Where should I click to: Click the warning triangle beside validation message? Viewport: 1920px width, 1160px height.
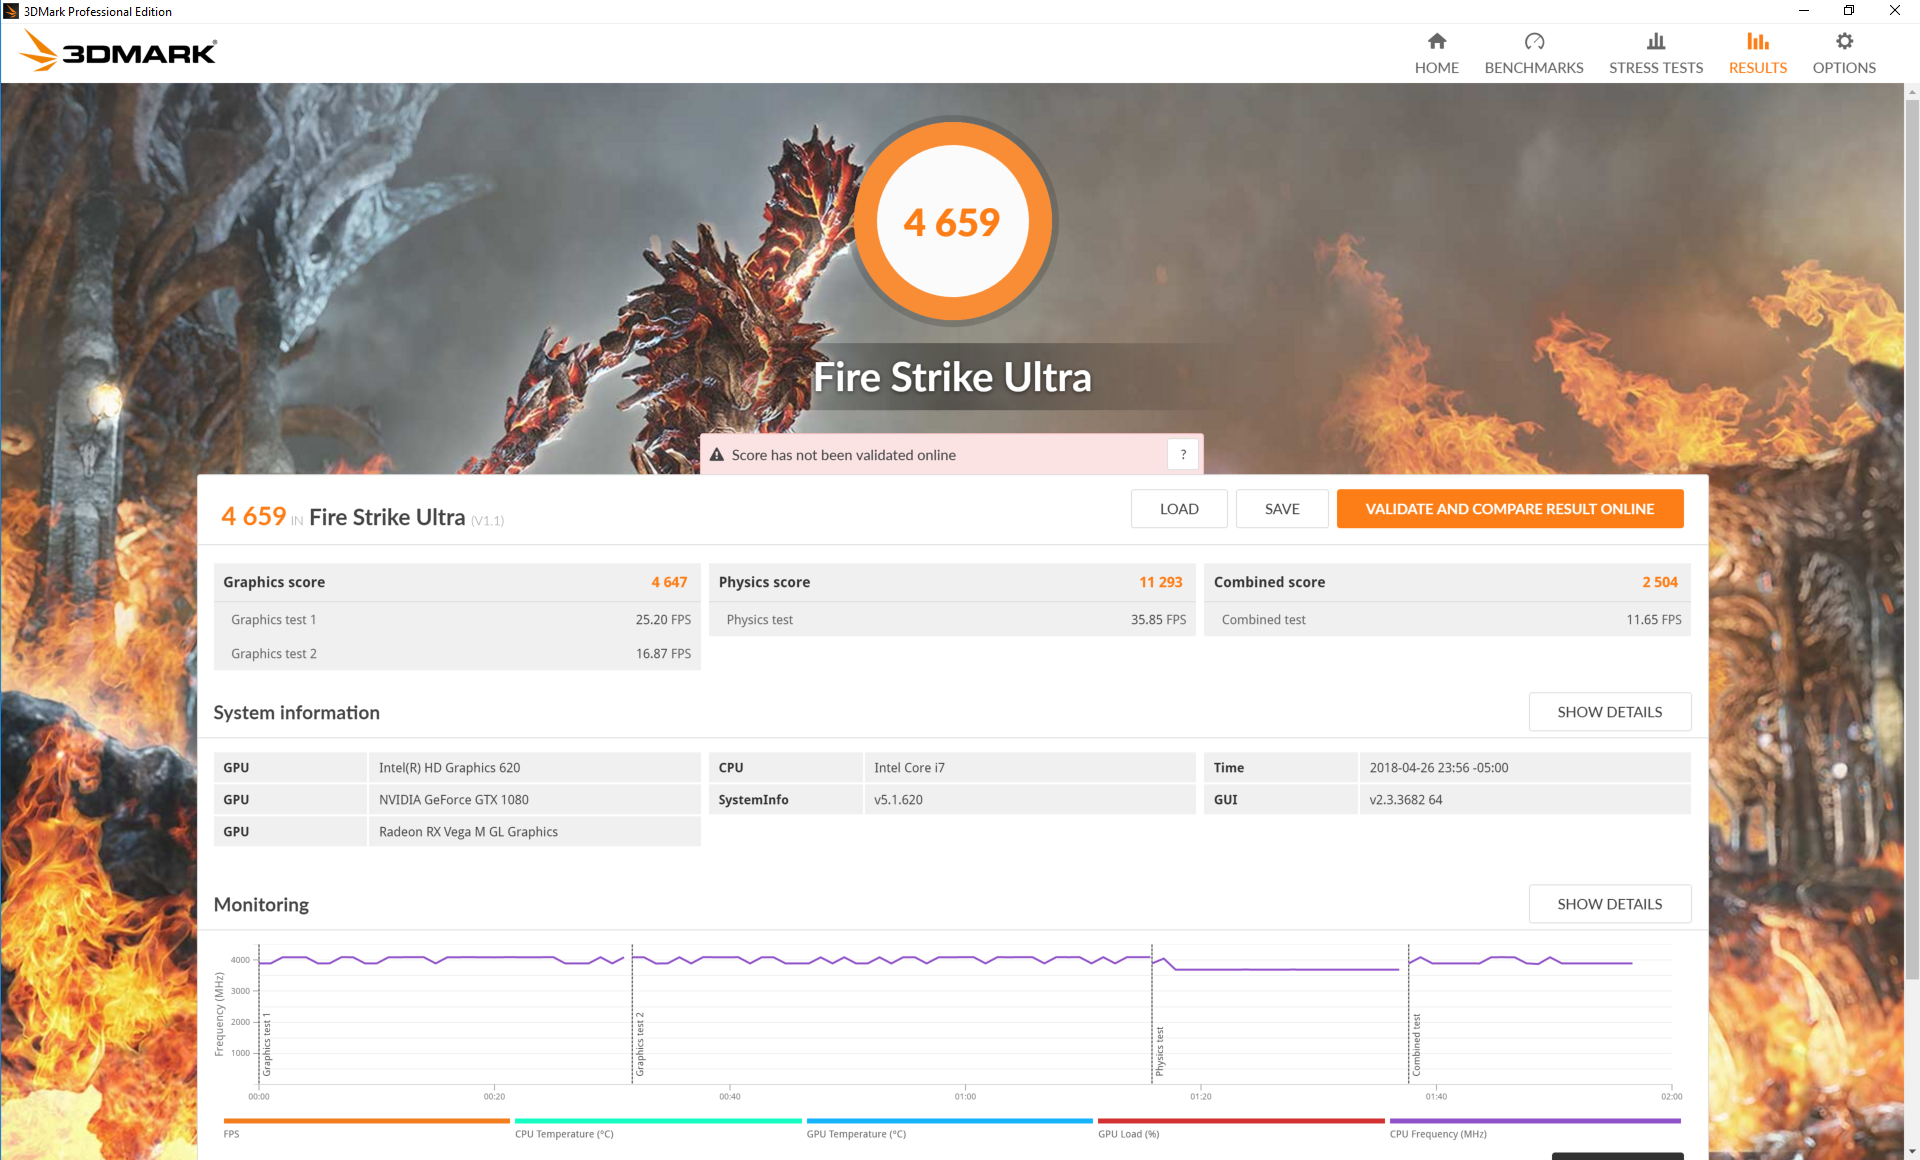point(716,455)
